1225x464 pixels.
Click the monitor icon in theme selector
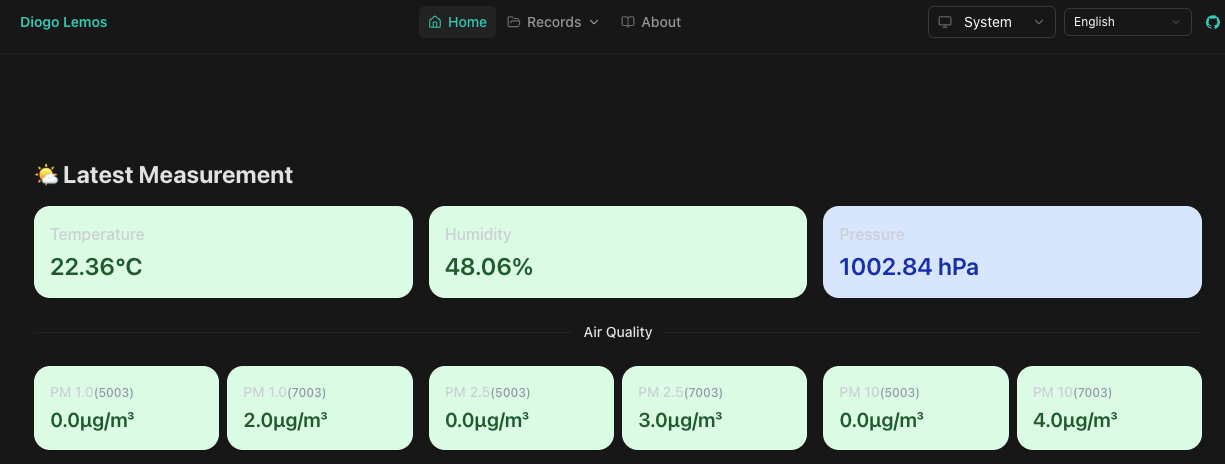pyautogui.click(x=944, y=22)
